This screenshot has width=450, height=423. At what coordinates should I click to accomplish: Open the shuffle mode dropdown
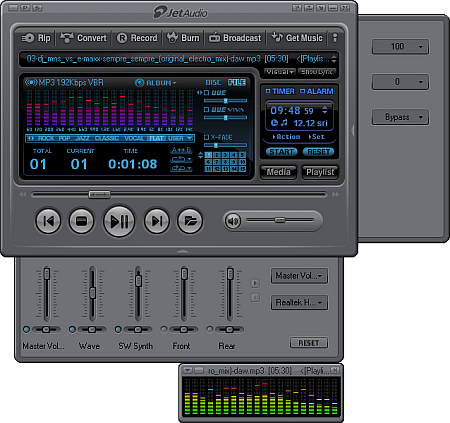point(181,169)
